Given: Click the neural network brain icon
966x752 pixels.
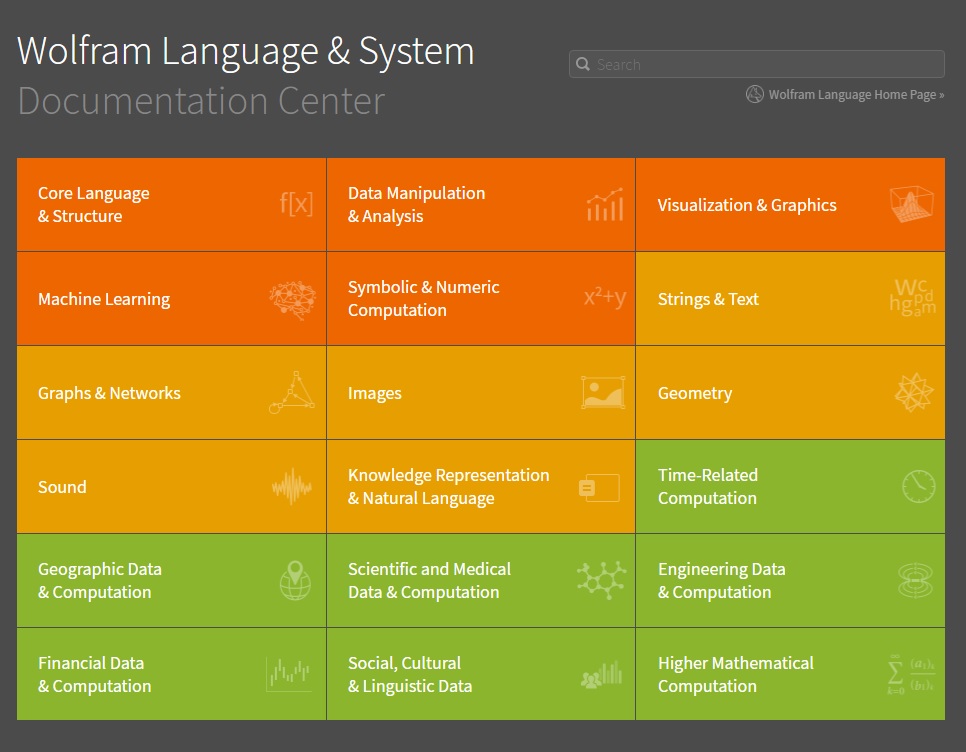Looking at the screenshot, I should [292, 299].
